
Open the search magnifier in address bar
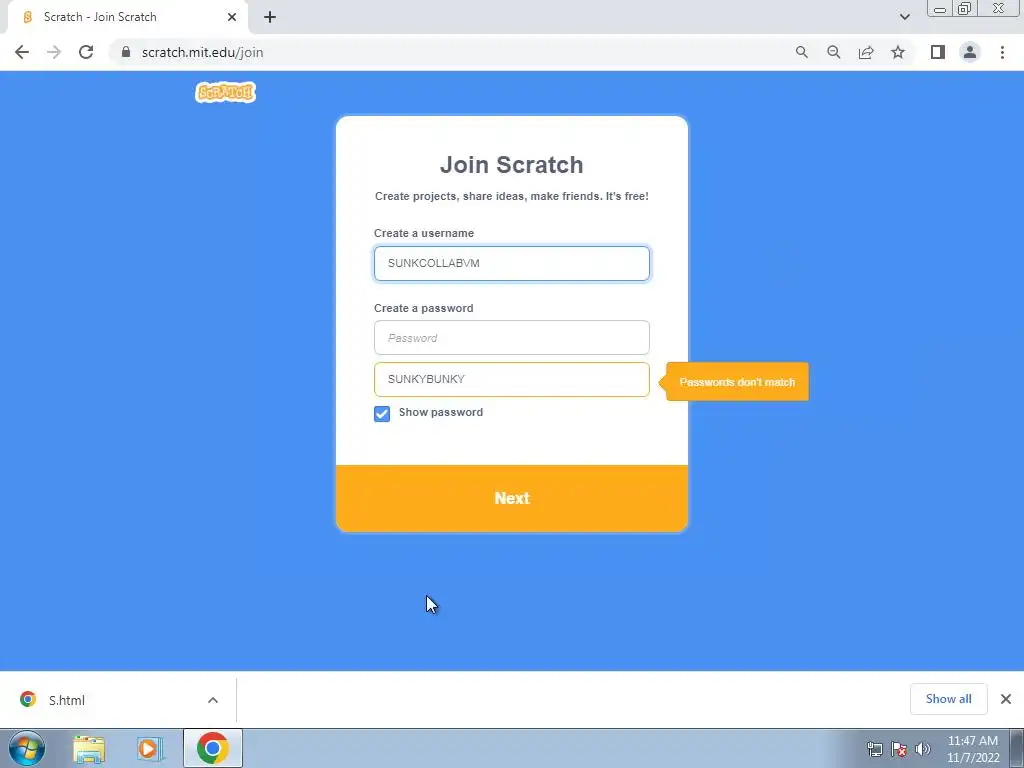801,52
